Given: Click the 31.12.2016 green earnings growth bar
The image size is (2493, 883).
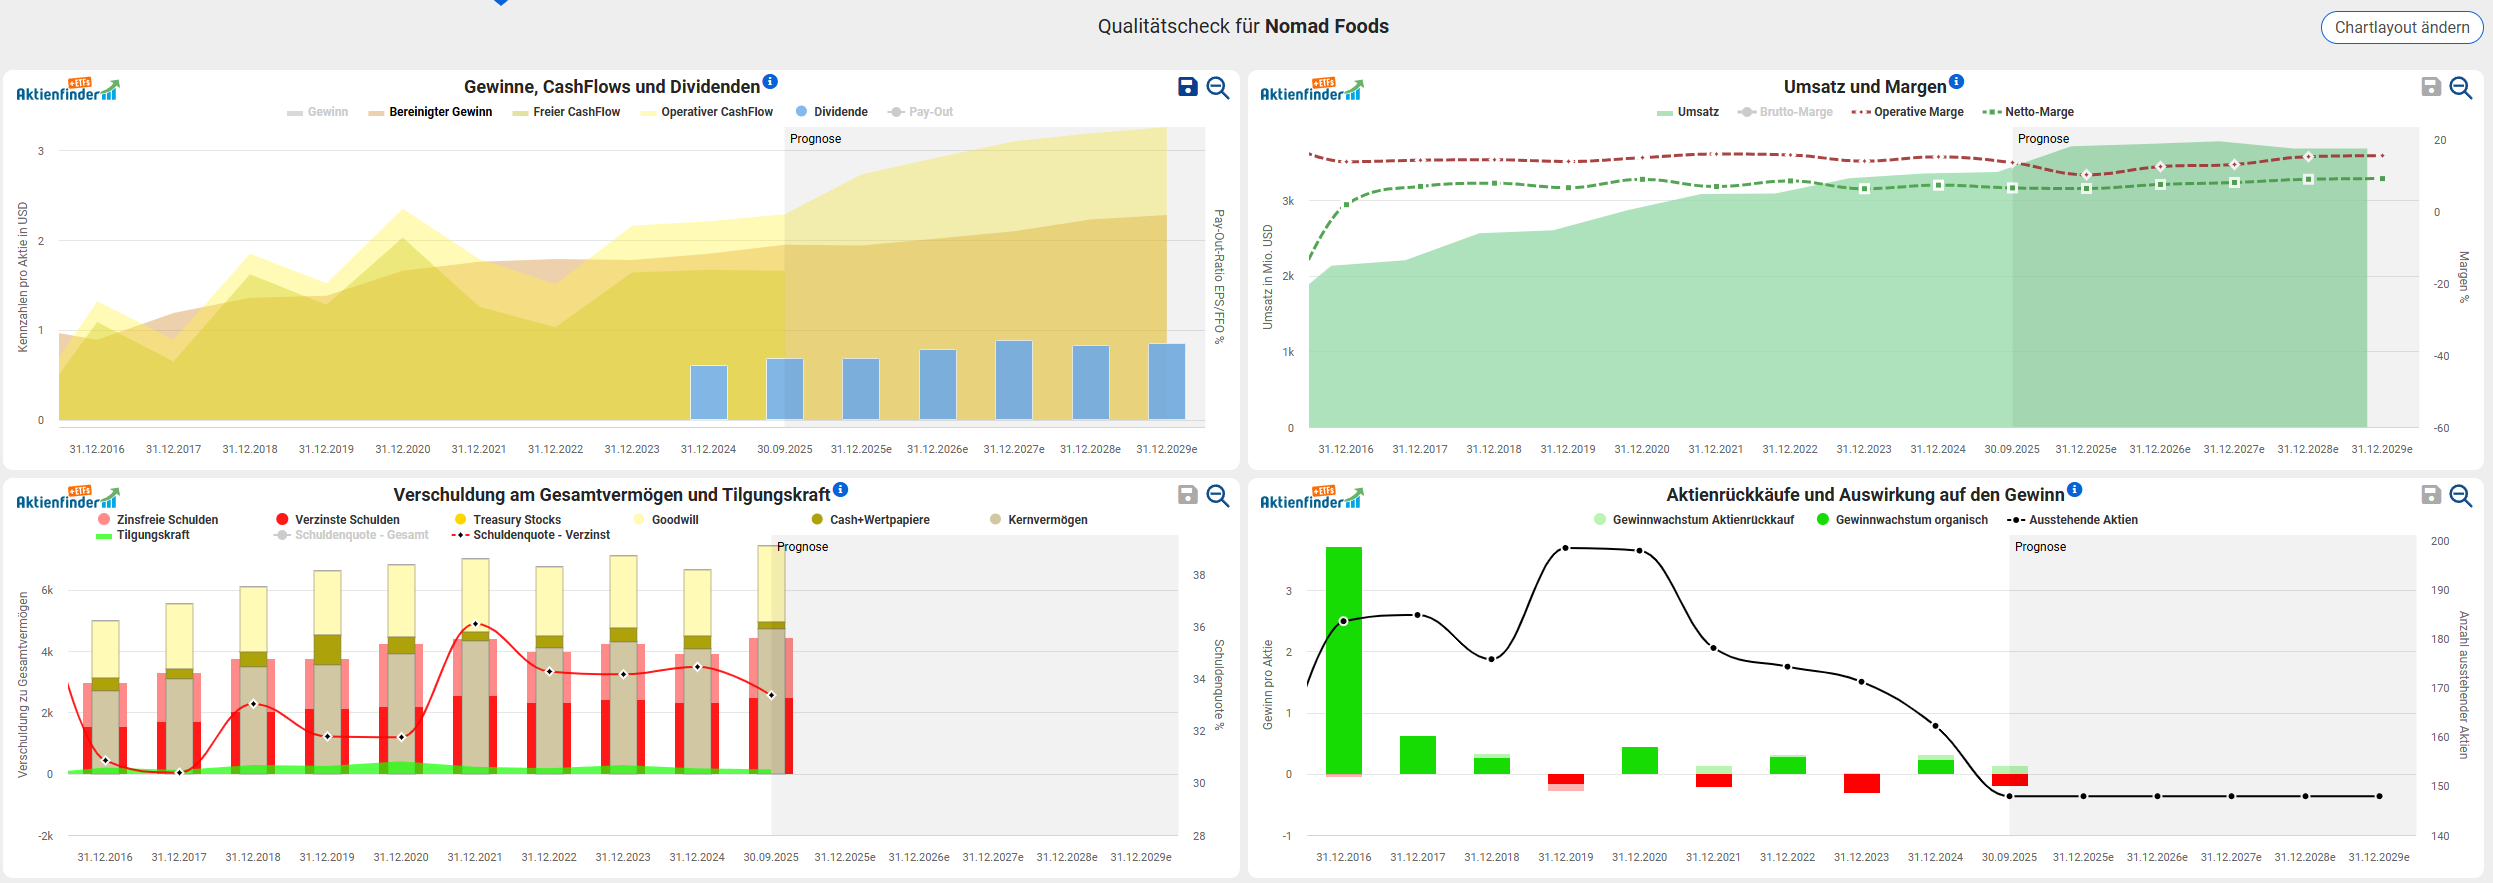Looking at the screenshot, I should (x=1343, y=660).
